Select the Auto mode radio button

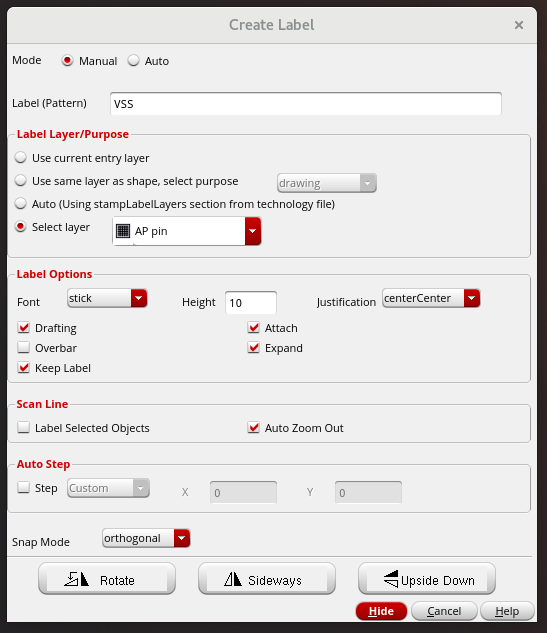click(x=133, y=61)
